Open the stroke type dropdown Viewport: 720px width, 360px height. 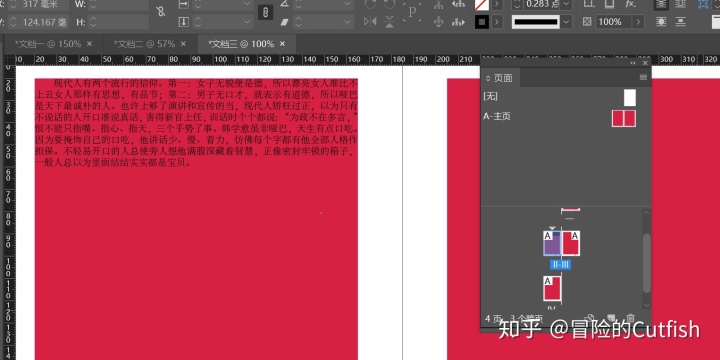[566, 22]
